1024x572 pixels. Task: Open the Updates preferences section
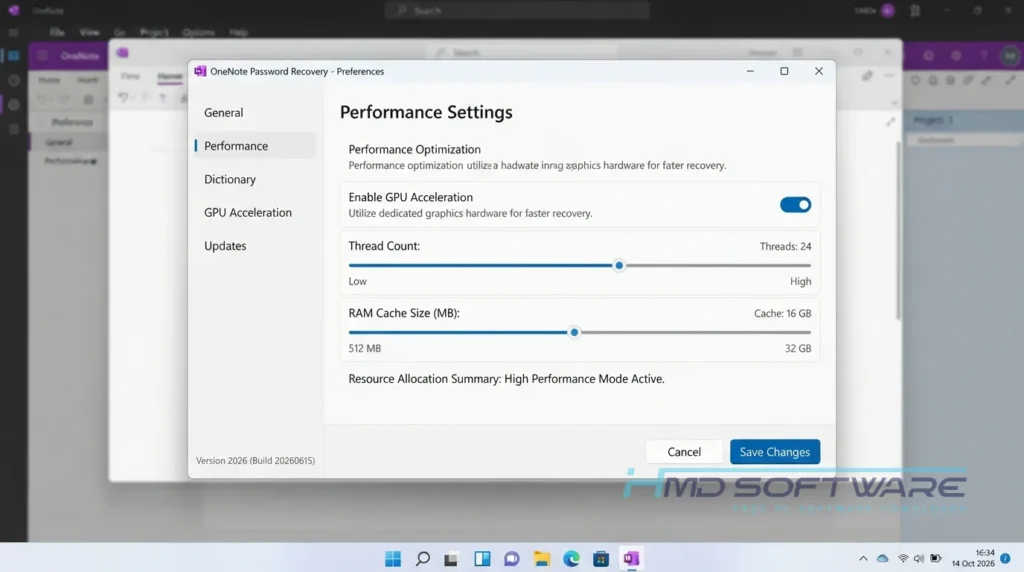pos(225,246)
